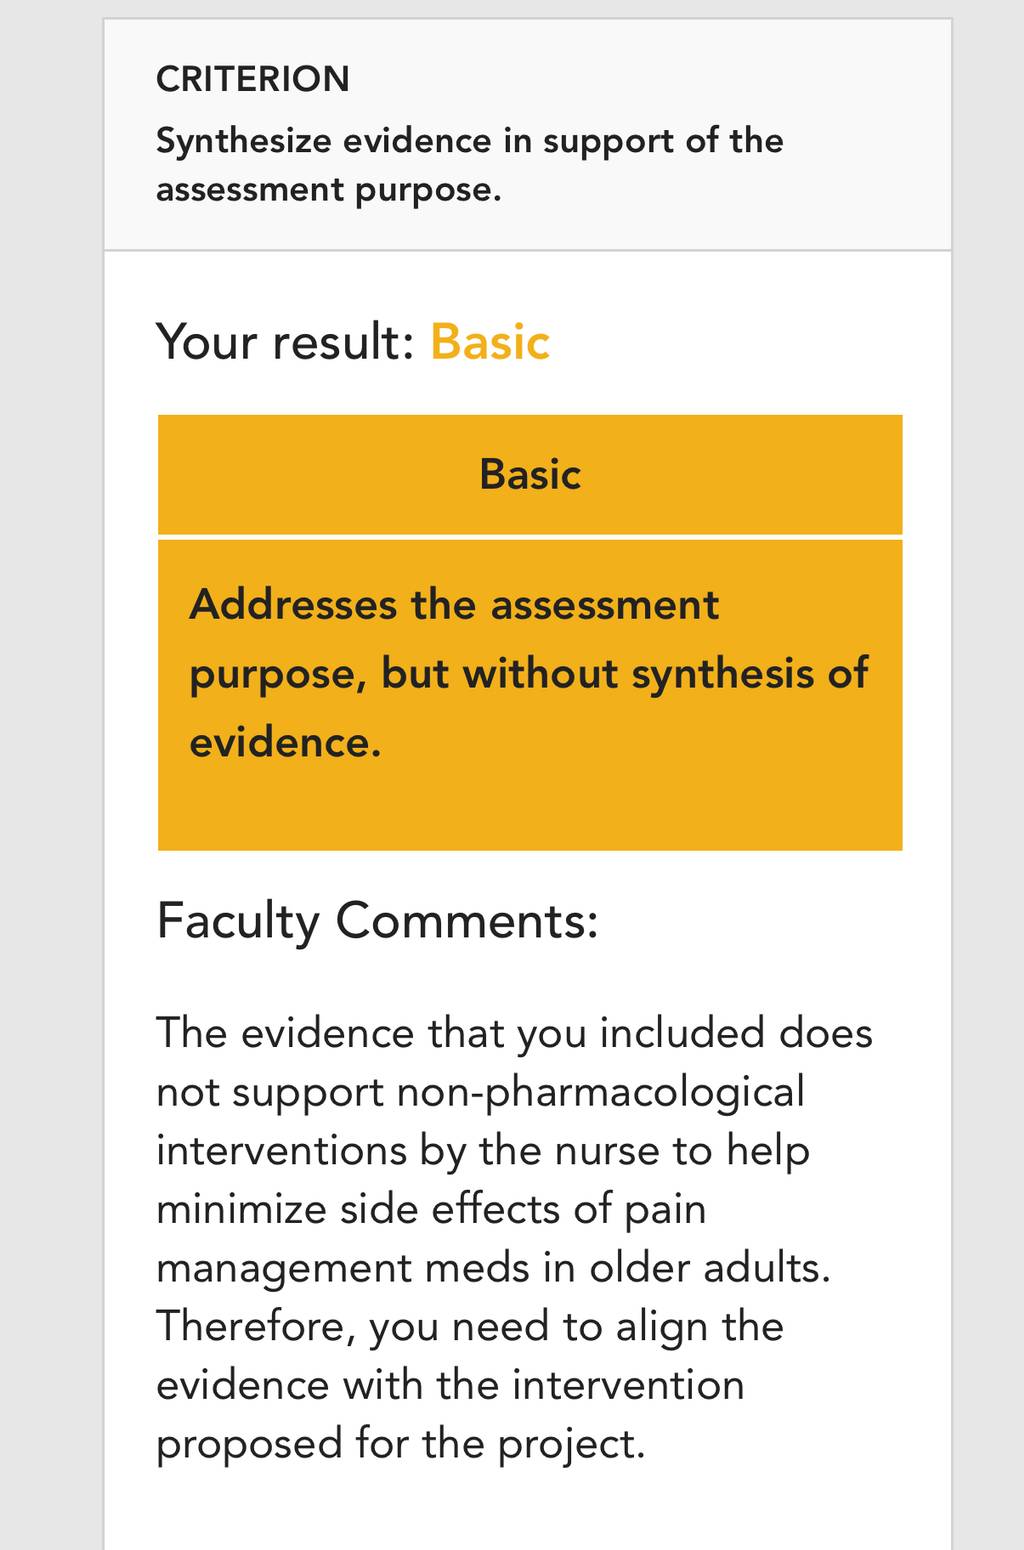Image resolution: width=1024 pixels, height=1550 pixels.
Task: Click the 'Your result:' label
Action: point(285,342)
